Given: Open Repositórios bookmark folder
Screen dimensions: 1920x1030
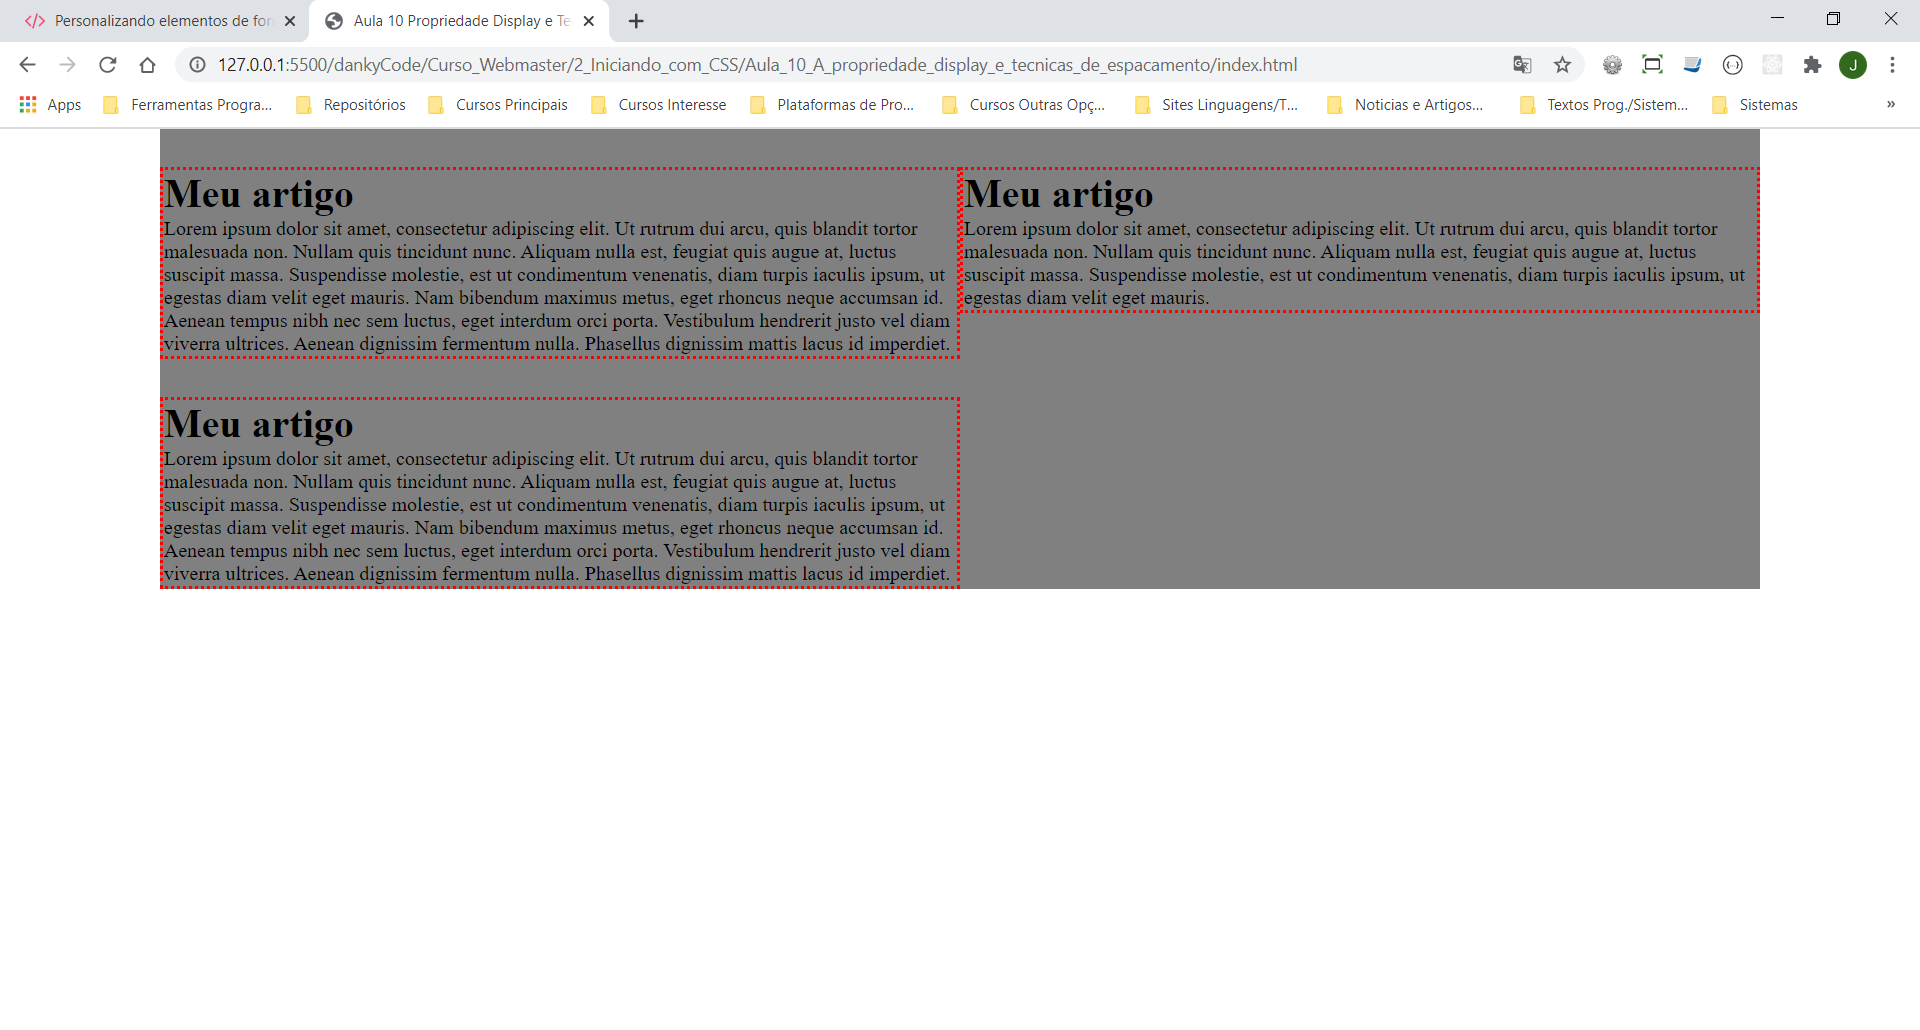Looking at the screenshot, I should 351,105.
